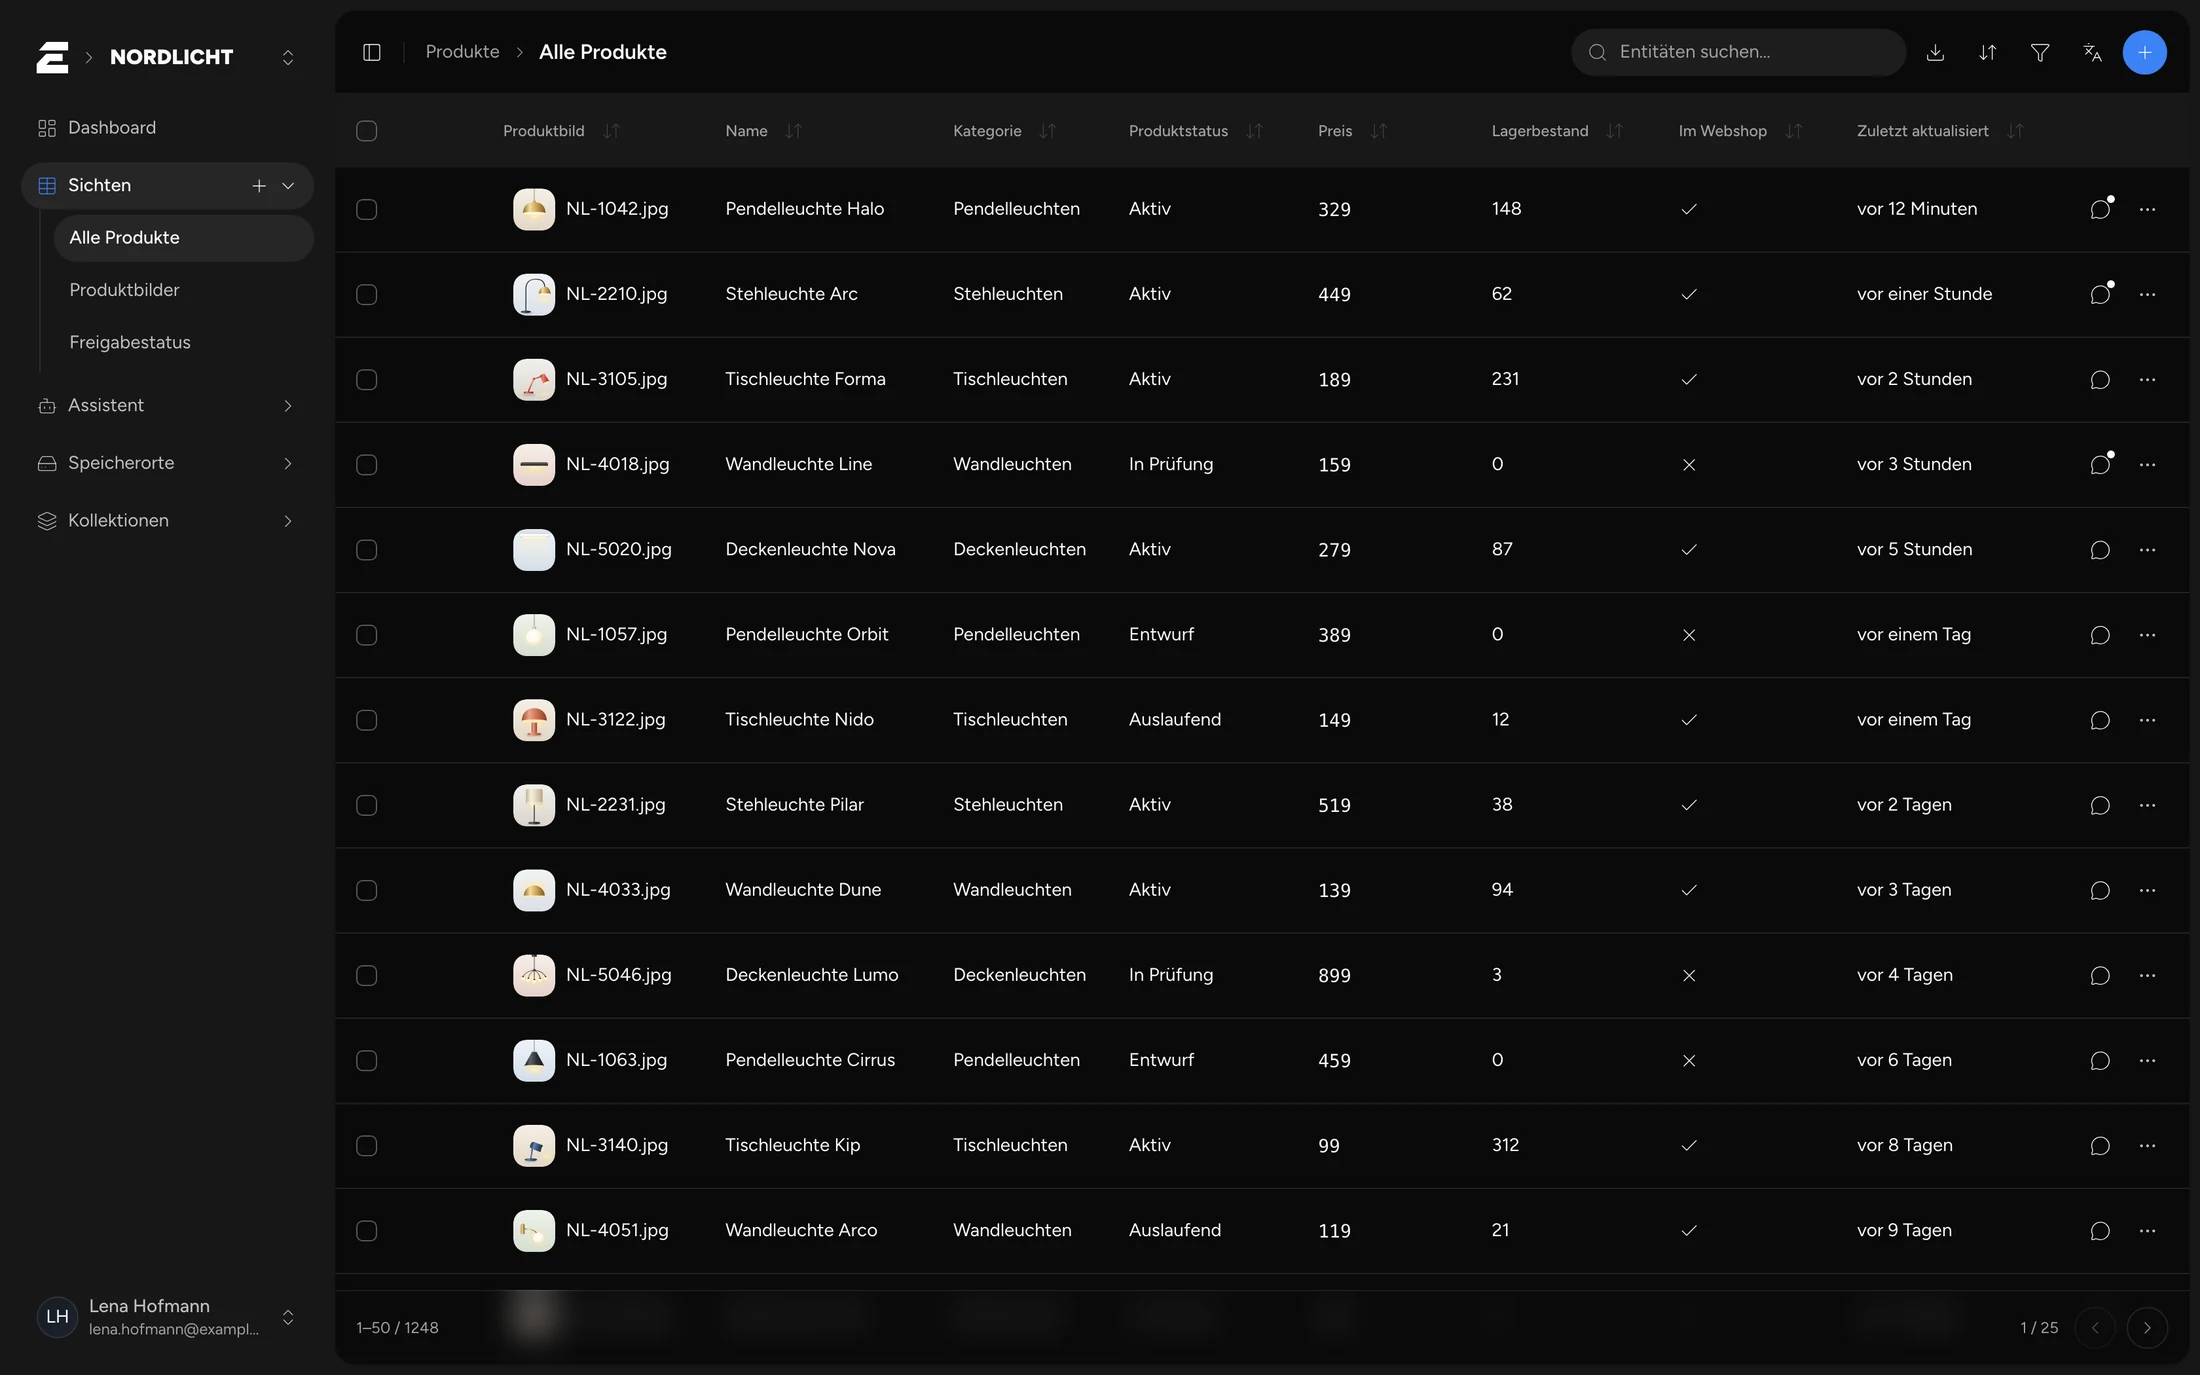The height and width of the screenshot is (1375, 2200).
Task: Open the filter funnel icon
Action: (2040, 52)
